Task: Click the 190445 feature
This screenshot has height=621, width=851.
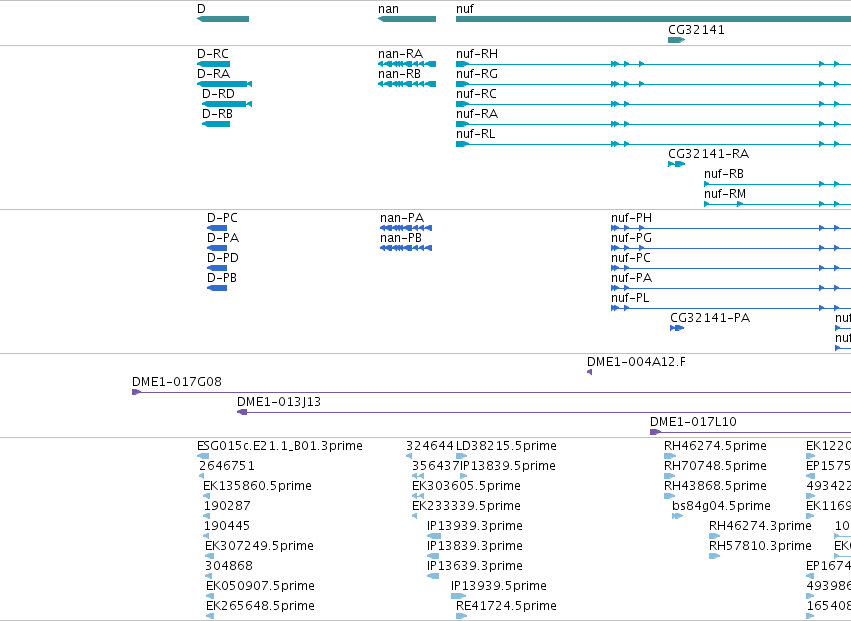Action: [207, 536]
